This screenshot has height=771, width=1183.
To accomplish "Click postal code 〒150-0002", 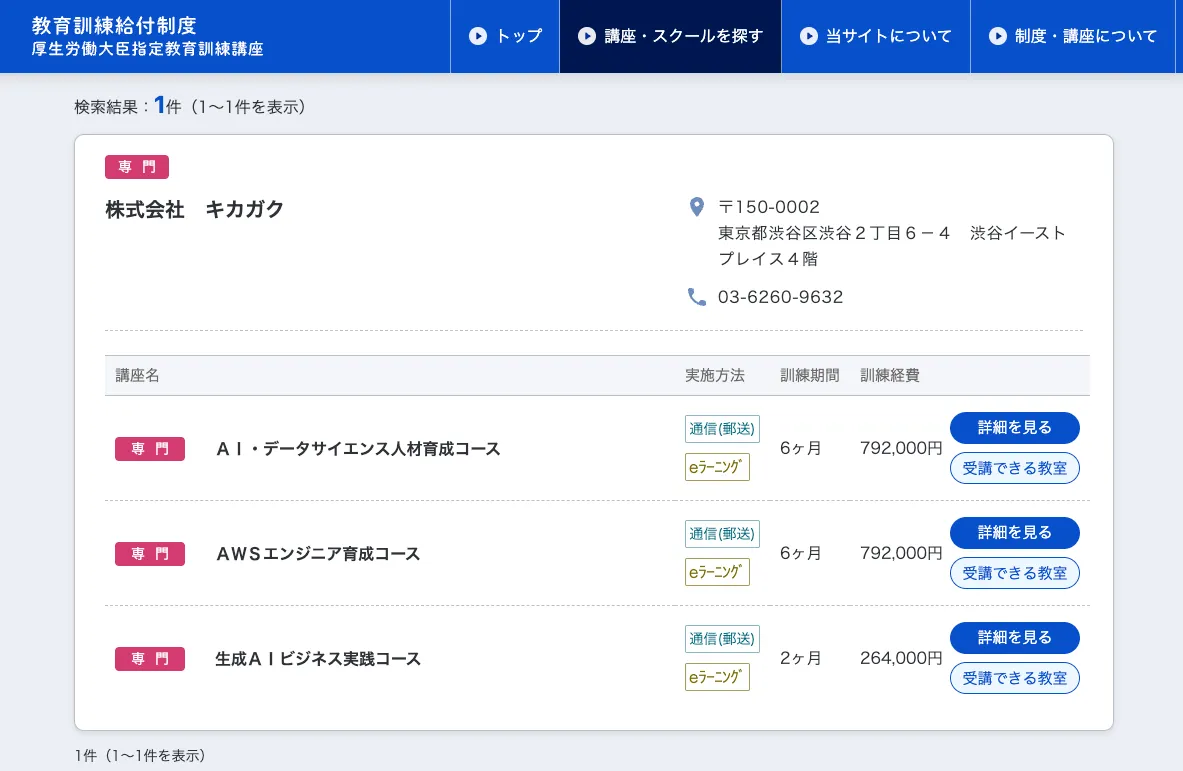I will tap(769, 207).
